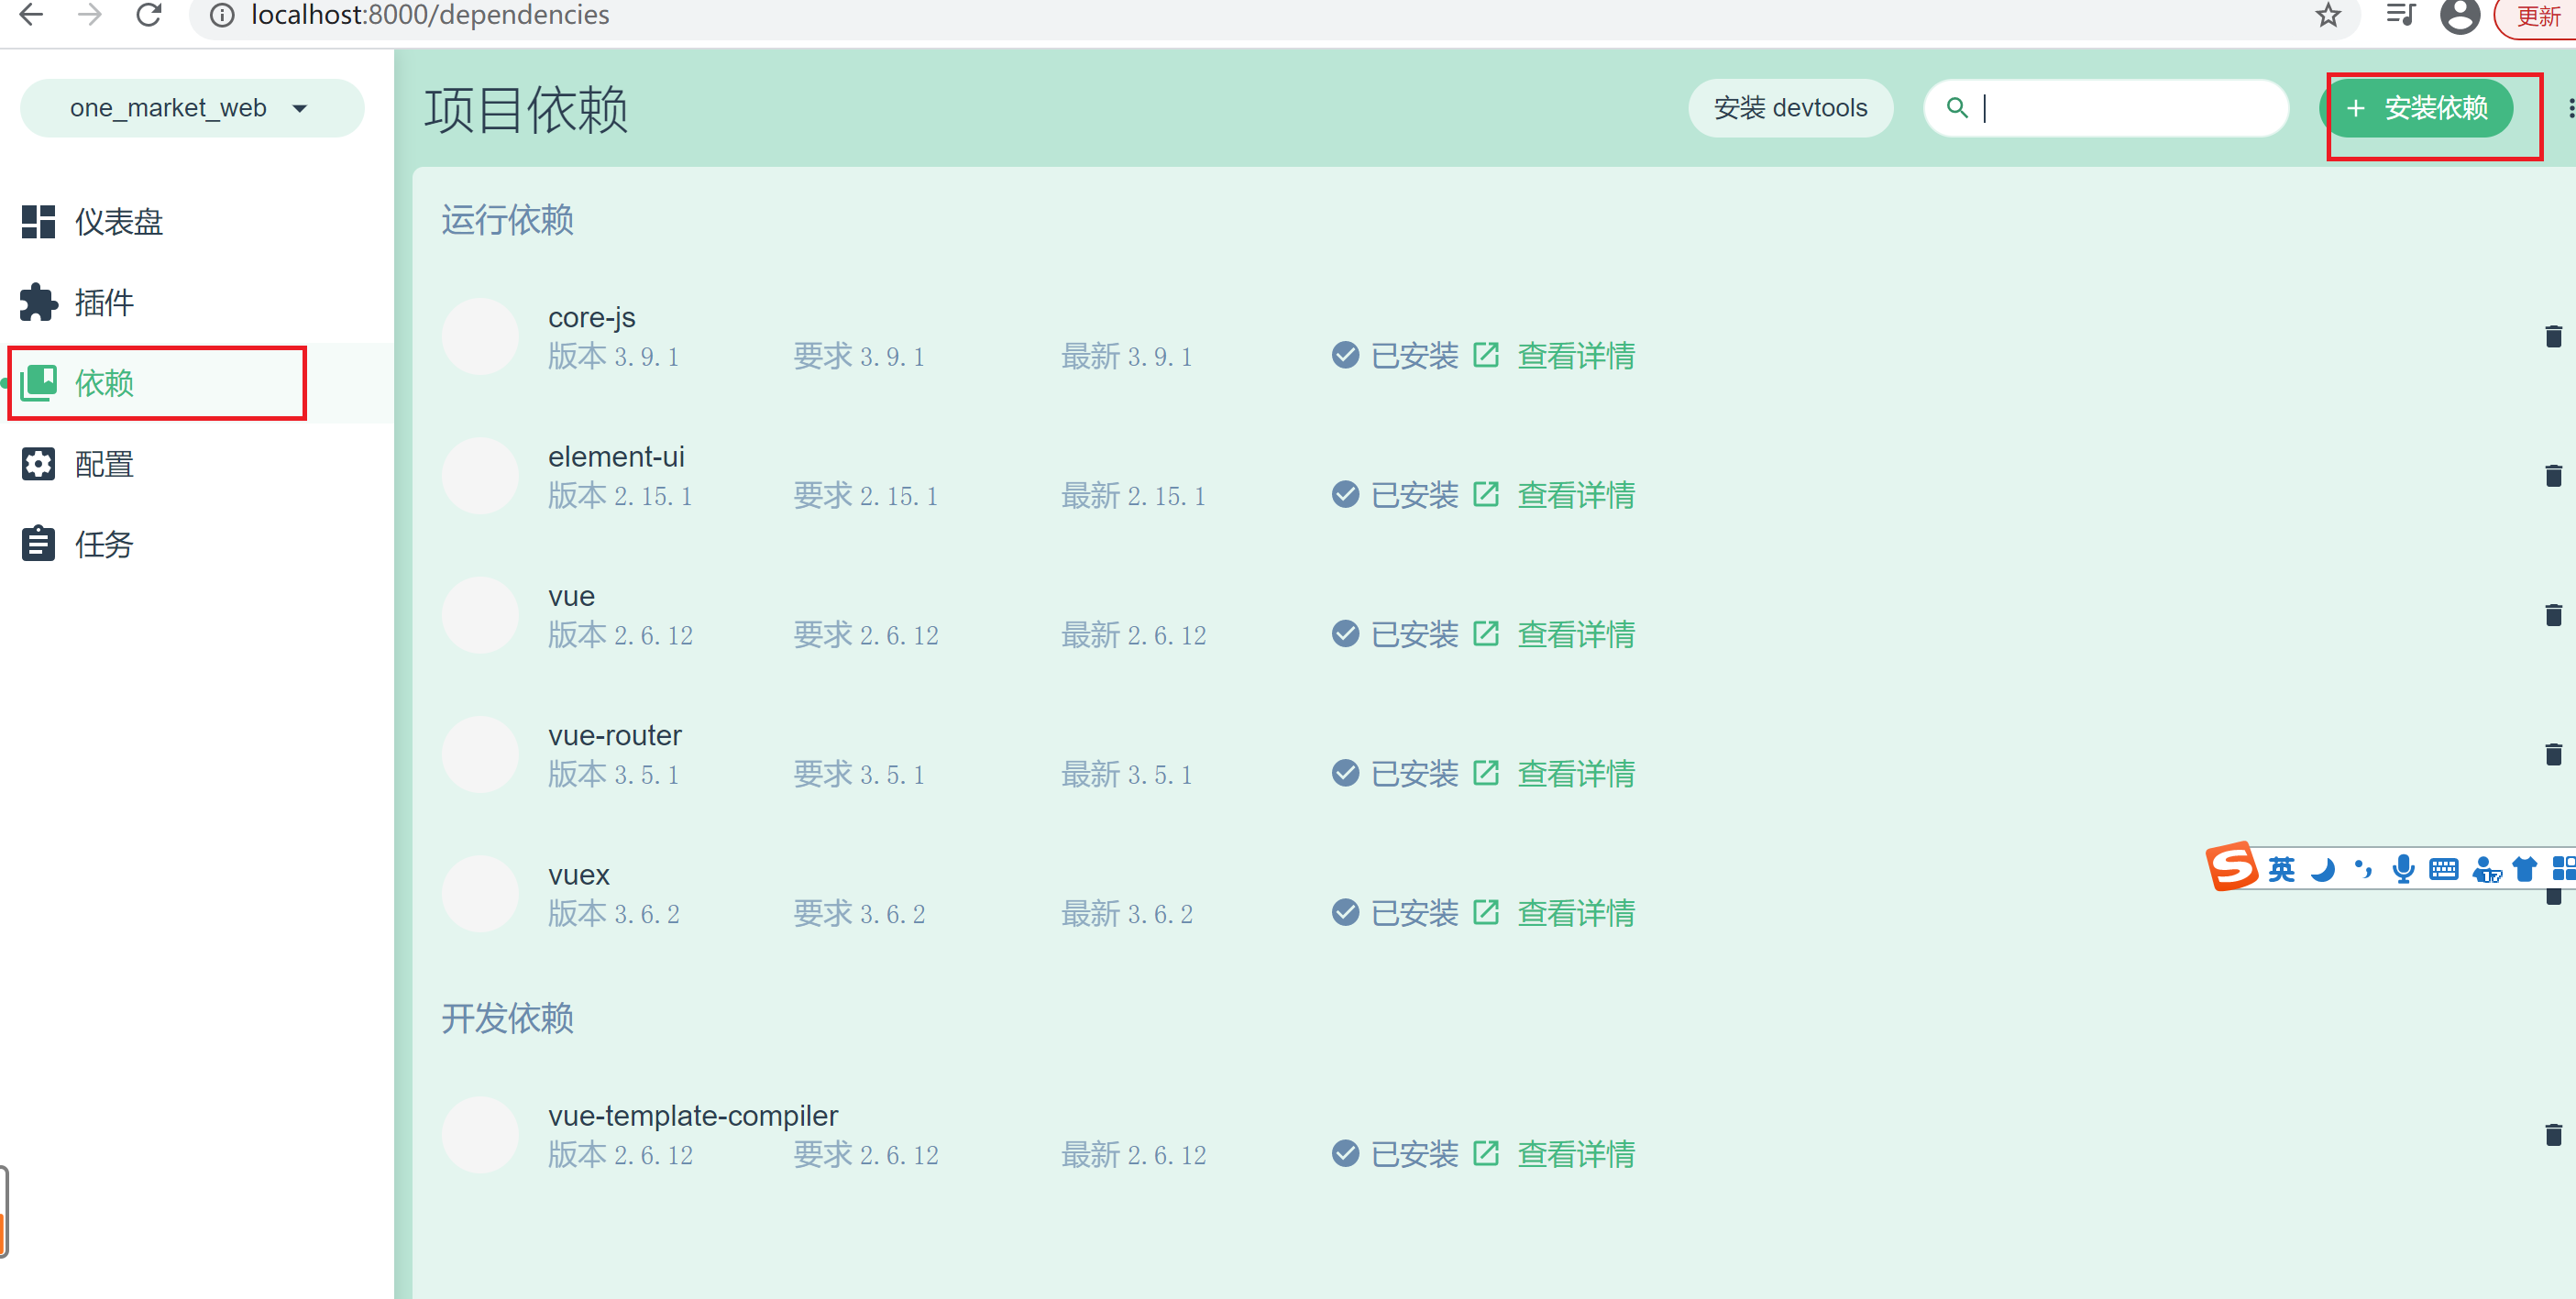Open element-ui external link icon
This screenshot has height=1299, width=2576.
click(x=1487, y=493)
